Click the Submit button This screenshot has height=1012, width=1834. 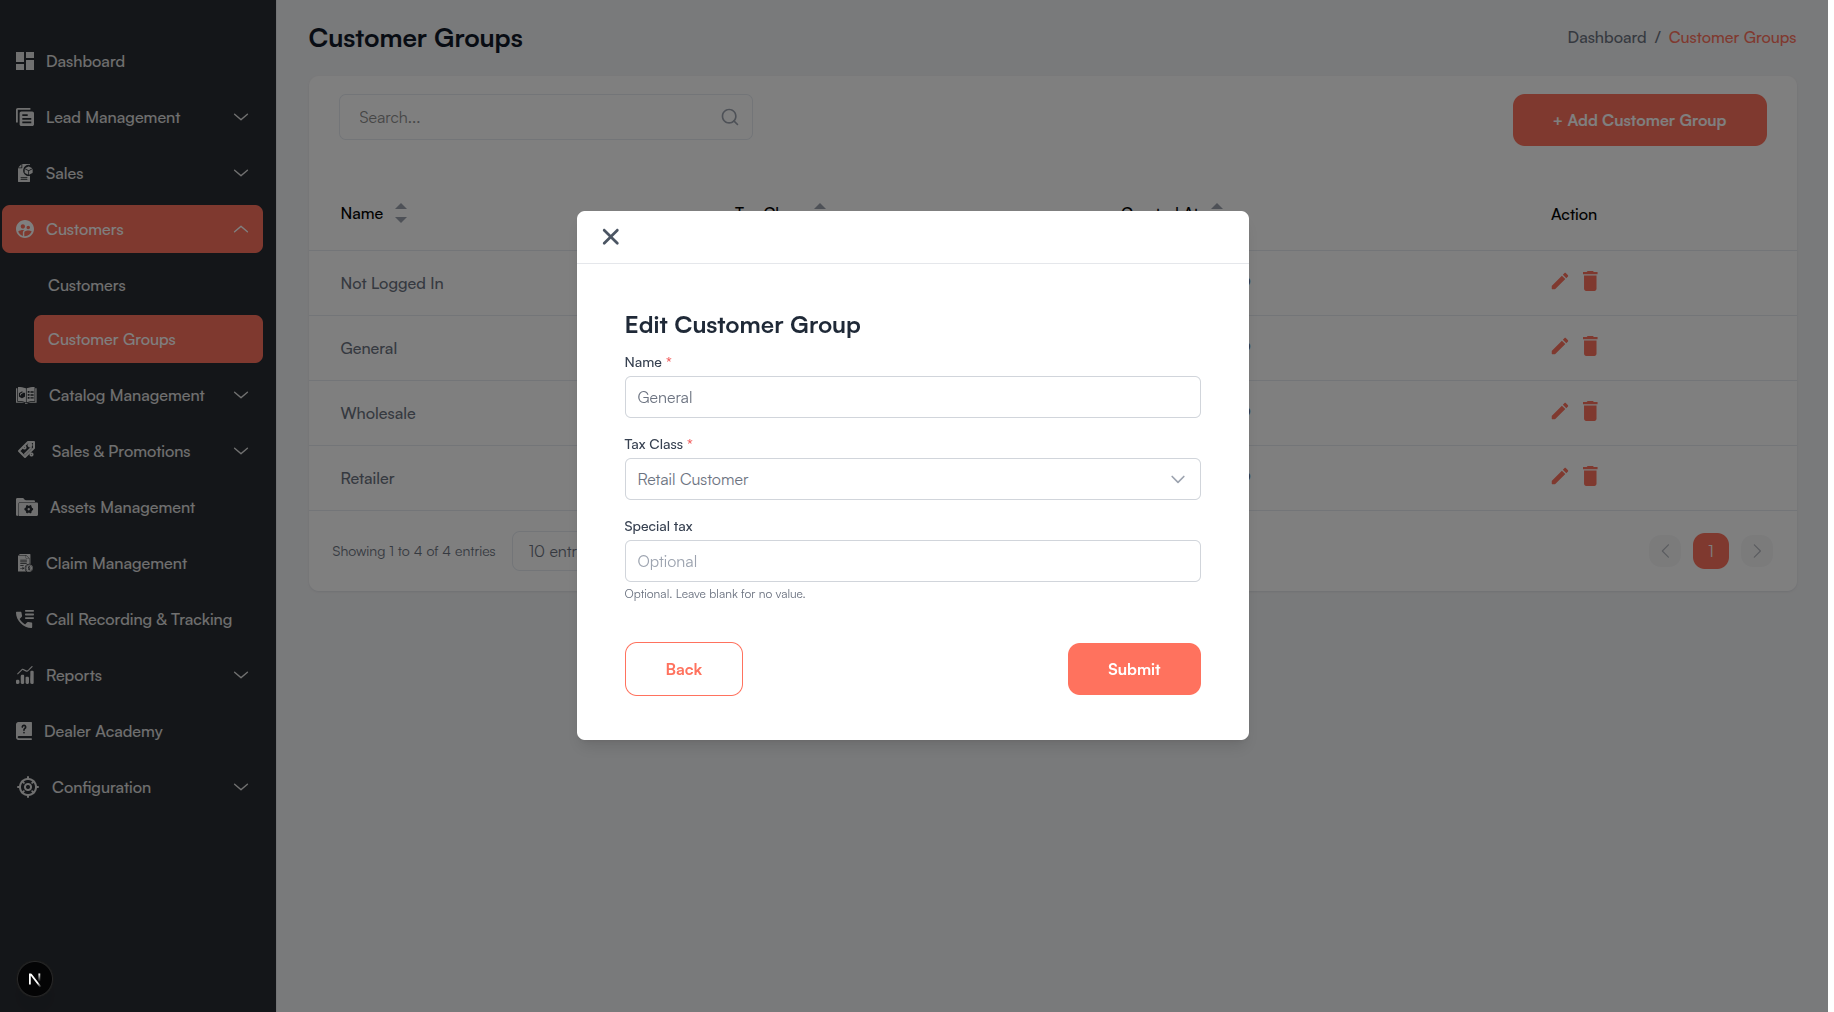tap(1134, 669)
